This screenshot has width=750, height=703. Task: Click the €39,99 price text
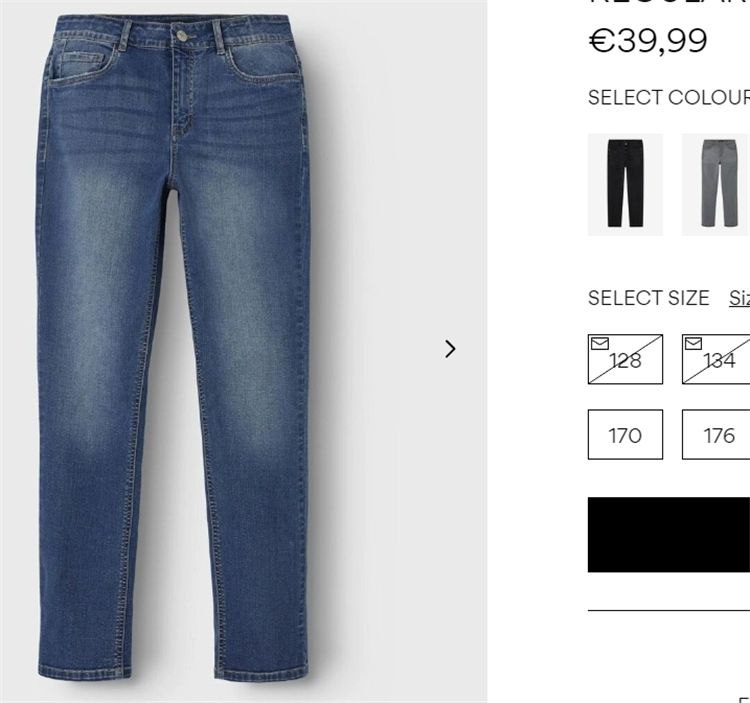[x=648, y=41]
